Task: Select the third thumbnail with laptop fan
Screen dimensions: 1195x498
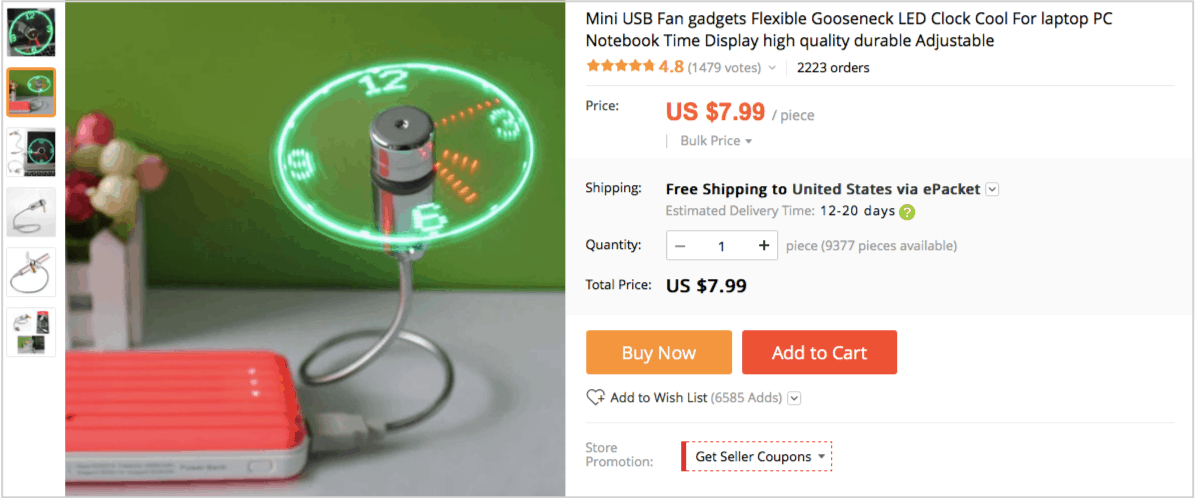Action: coord(31,153)
